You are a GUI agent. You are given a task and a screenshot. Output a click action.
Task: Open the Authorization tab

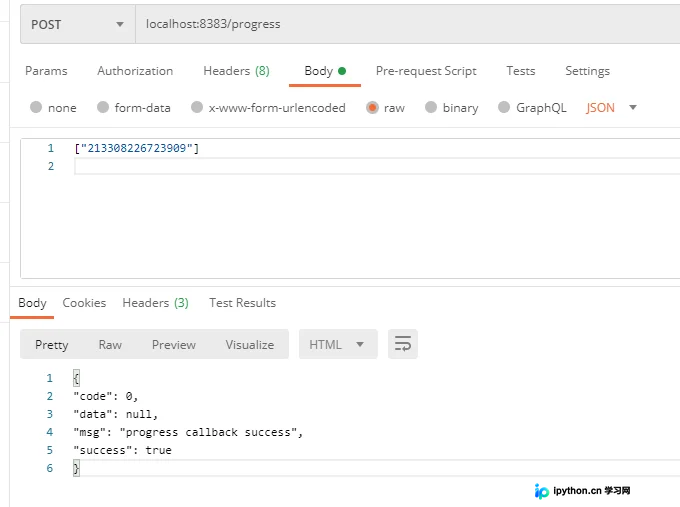pos(135,71)
